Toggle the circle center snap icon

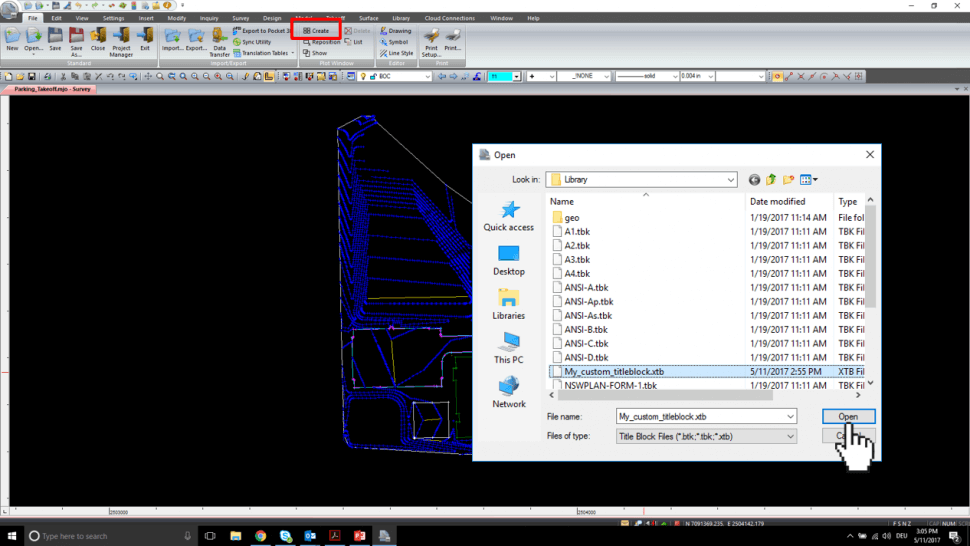824,77
